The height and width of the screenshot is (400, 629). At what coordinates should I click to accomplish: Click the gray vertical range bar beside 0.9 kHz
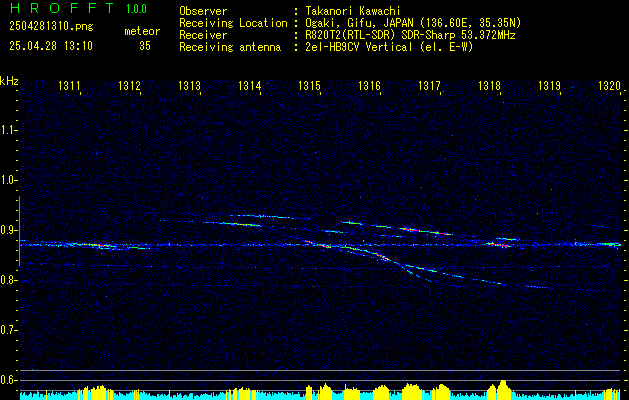coord(19,231)
